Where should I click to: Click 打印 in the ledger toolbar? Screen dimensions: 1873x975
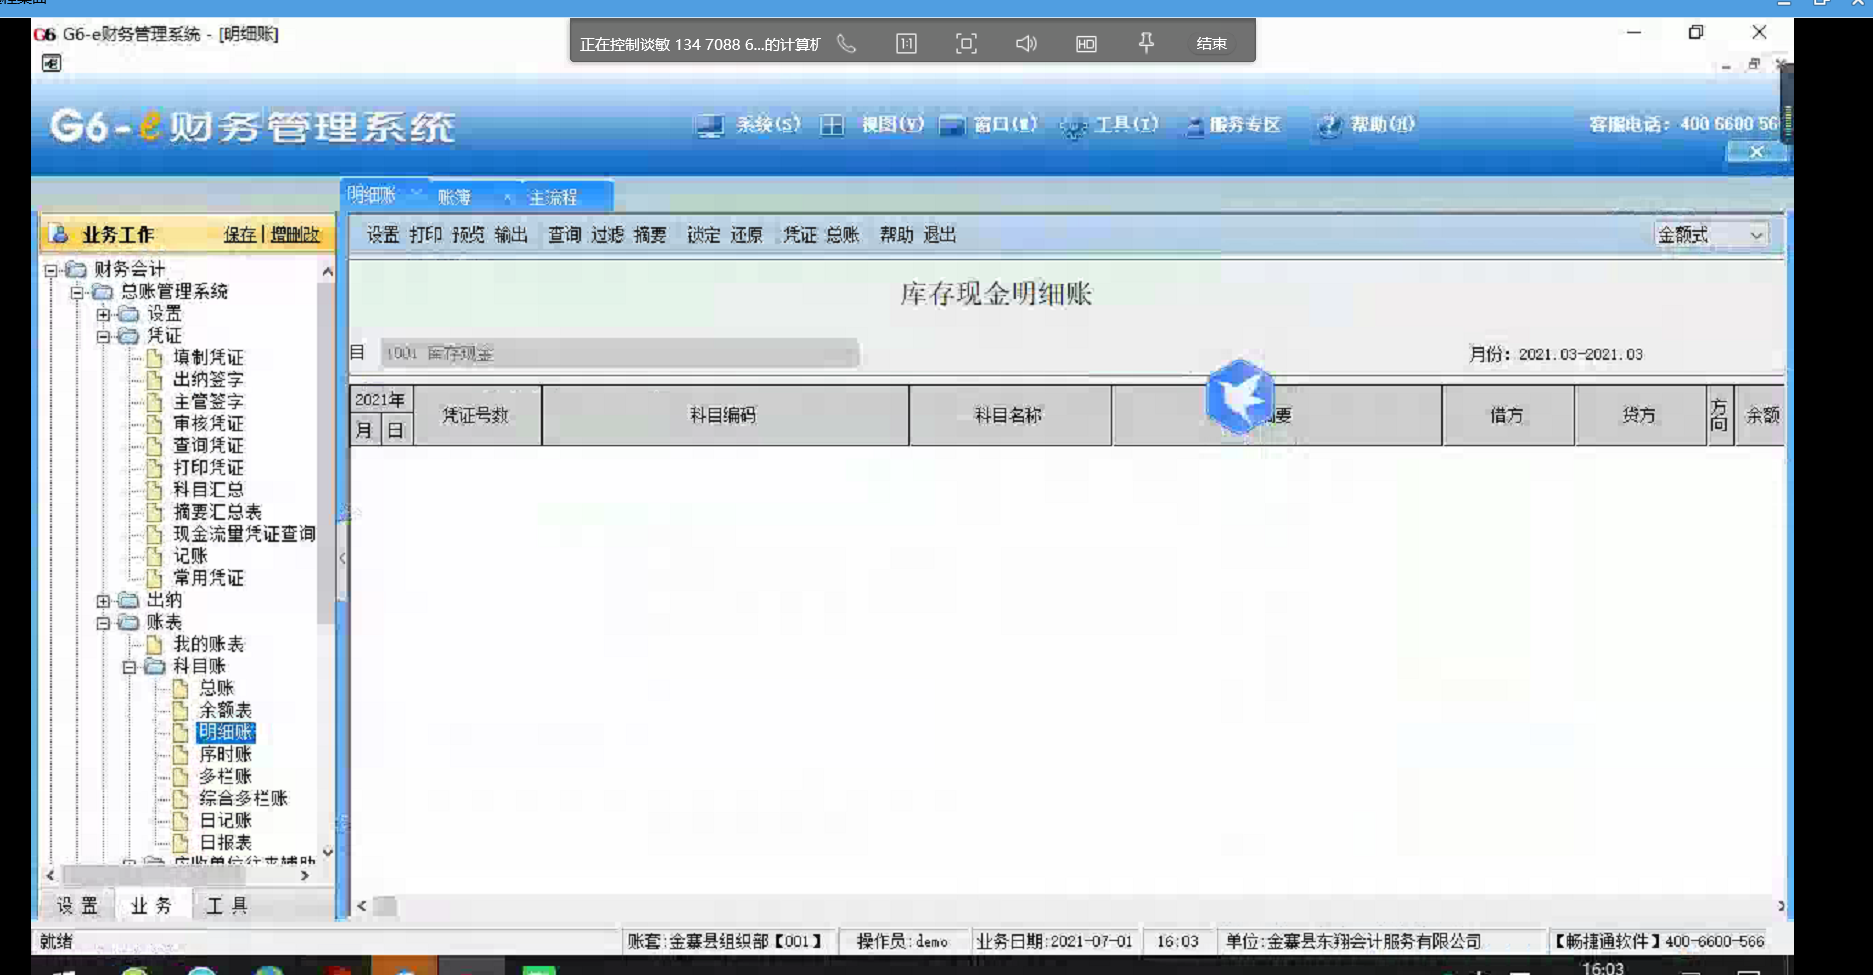coord(426,235)
